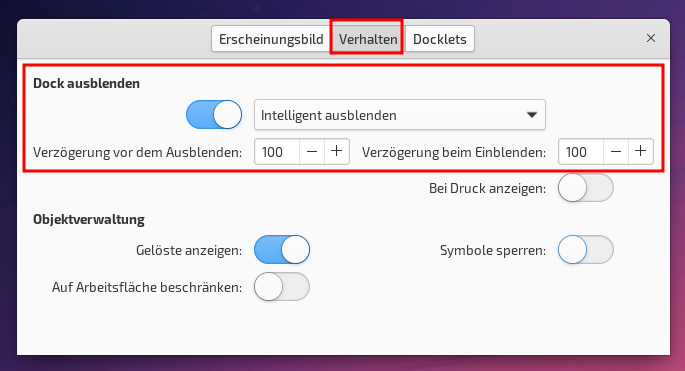
Task: Click the Objektverwaltung section heading
Action: tap(89, 219)
